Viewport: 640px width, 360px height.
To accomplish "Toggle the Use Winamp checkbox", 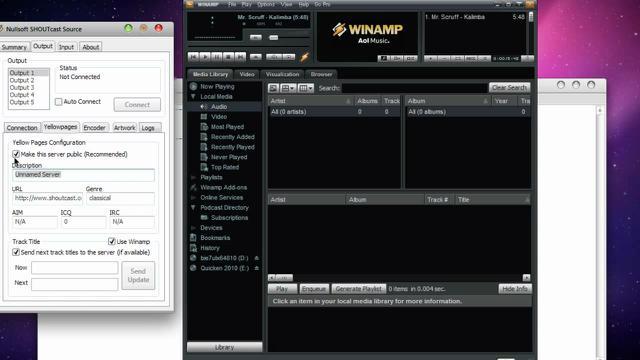I will [x=111, y=242].
